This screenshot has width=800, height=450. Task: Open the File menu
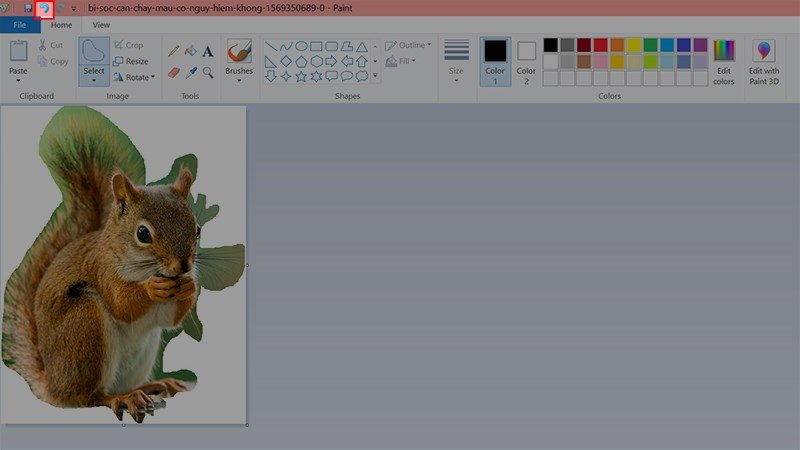pyautogui.click(x=20, y=25)
